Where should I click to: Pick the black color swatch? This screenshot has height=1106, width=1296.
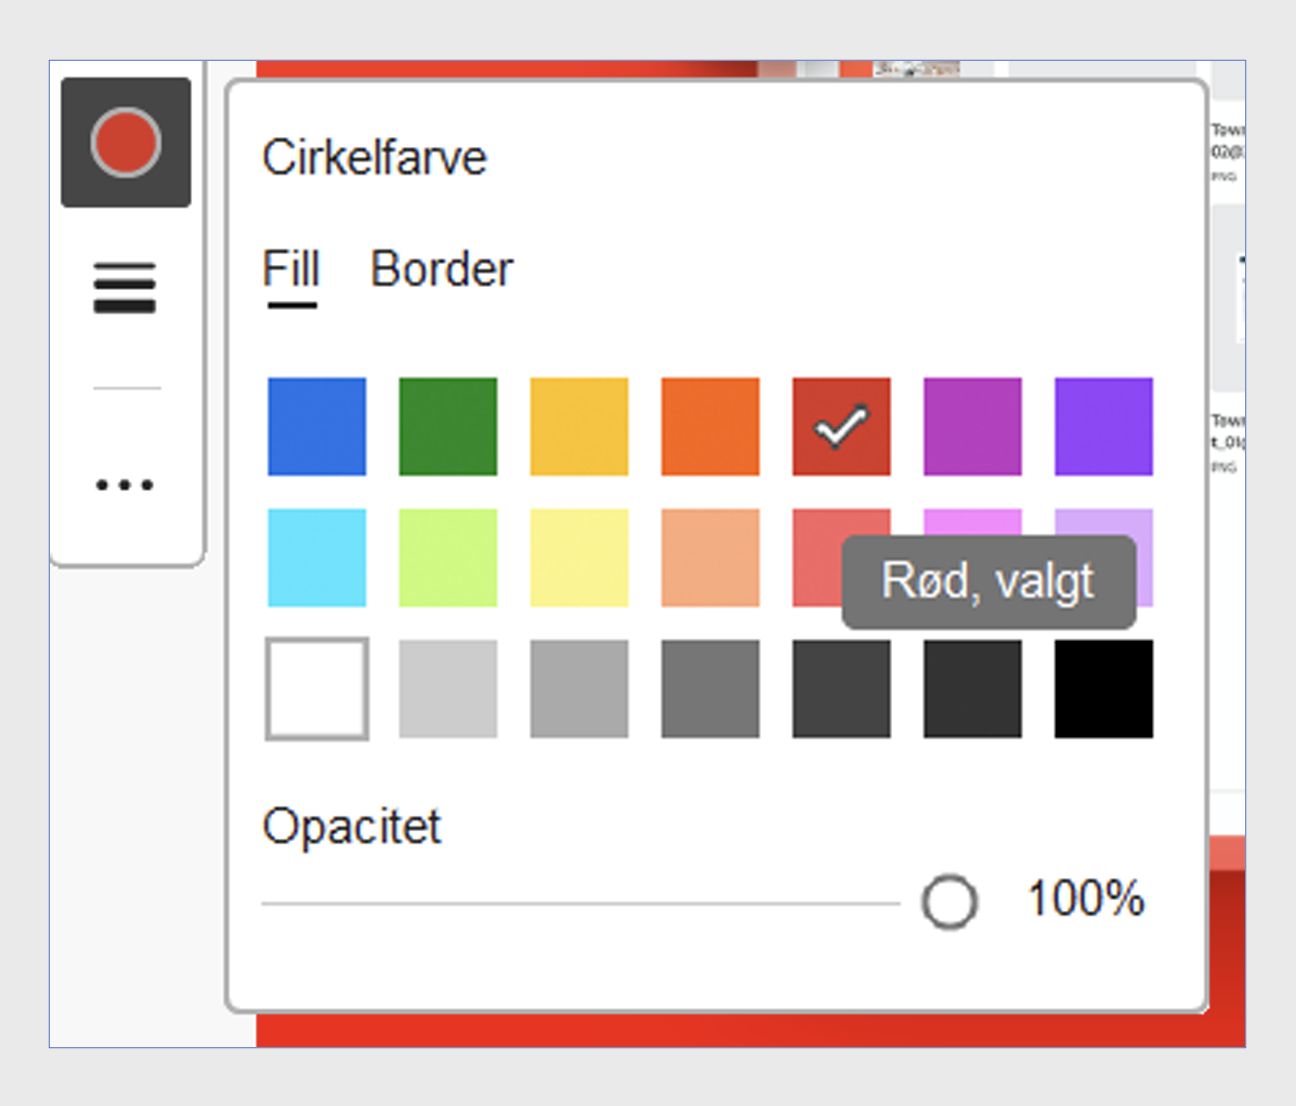pos(1103,689)
